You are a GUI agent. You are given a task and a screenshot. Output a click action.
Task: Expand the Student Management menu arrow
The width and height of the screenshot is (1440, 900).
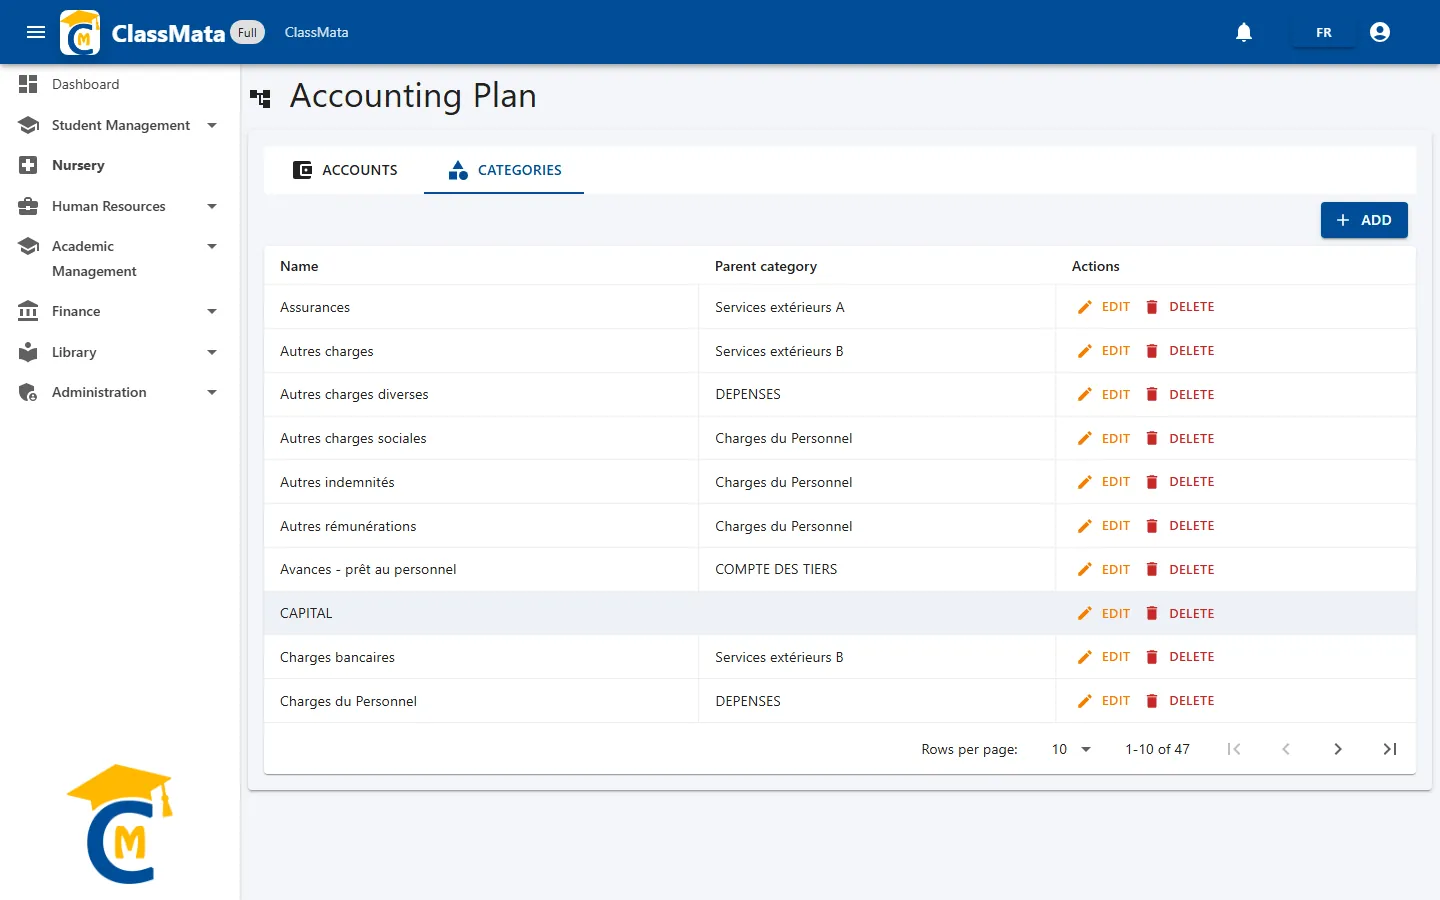click(212, 125)
